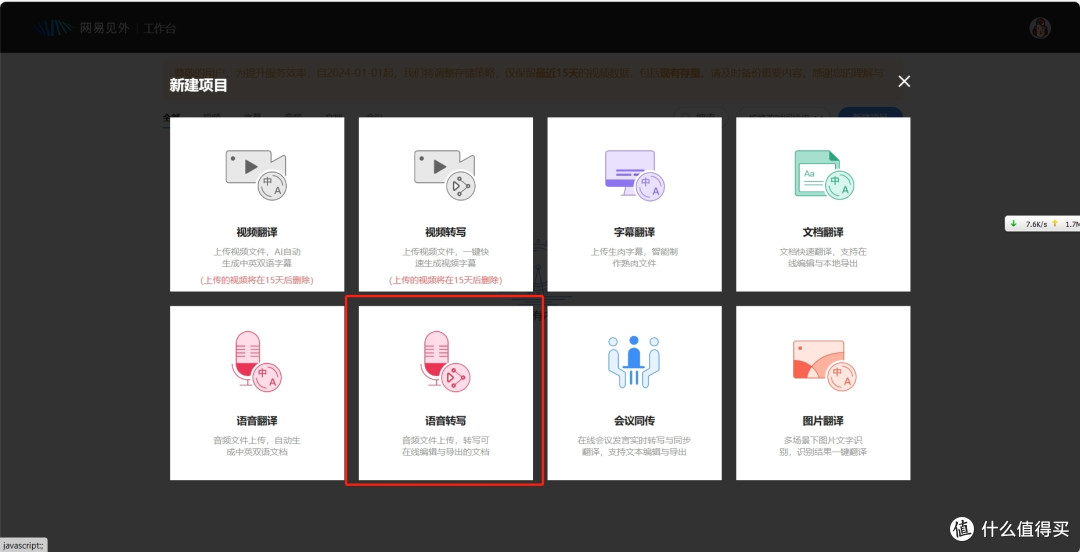Choose the 语音转写 card title
This screenshot has width=1080, height=552.
(x=446, y=421)
